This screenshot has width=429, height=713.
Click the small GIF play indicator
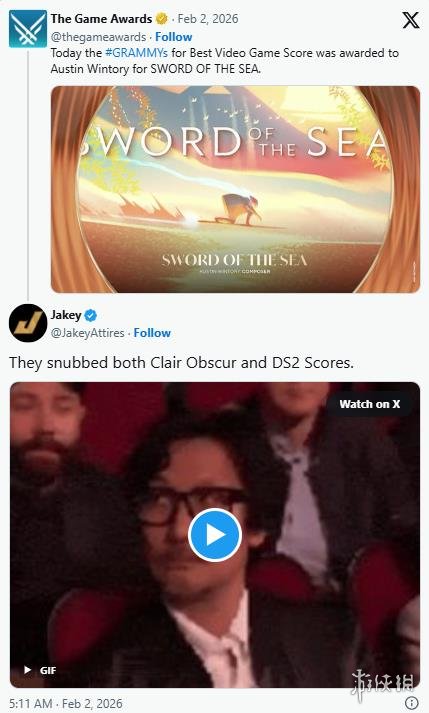click(27, 670)
